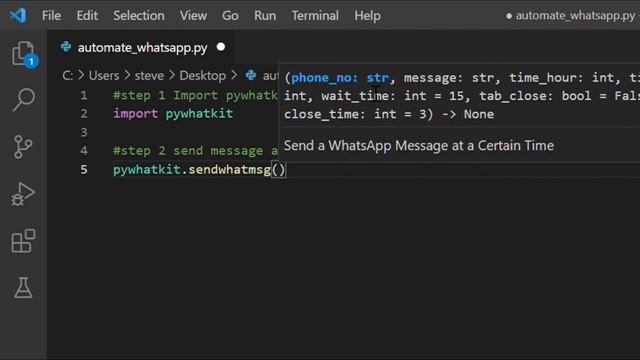The image size is (640, 360).
Task: Open the Selection menu
Action: pos(139,16)
